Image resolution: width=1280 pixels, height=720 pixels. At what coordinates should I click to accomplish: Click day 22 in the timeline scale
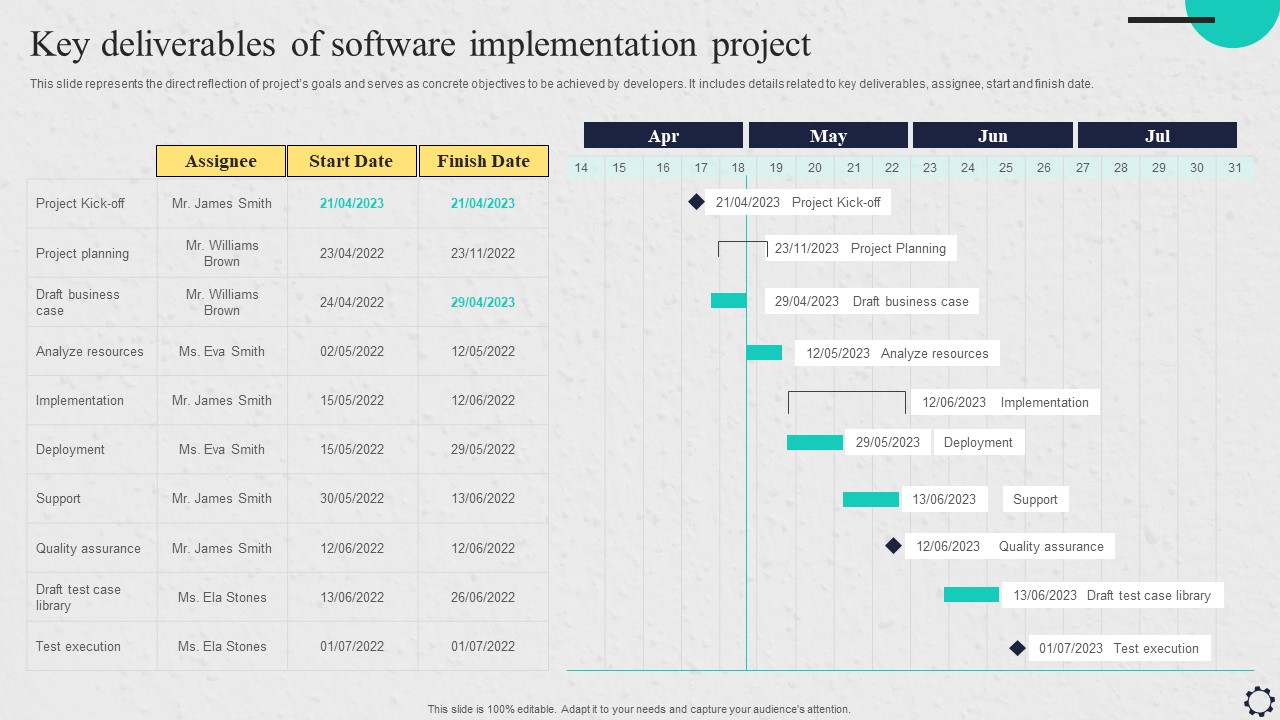892,168
